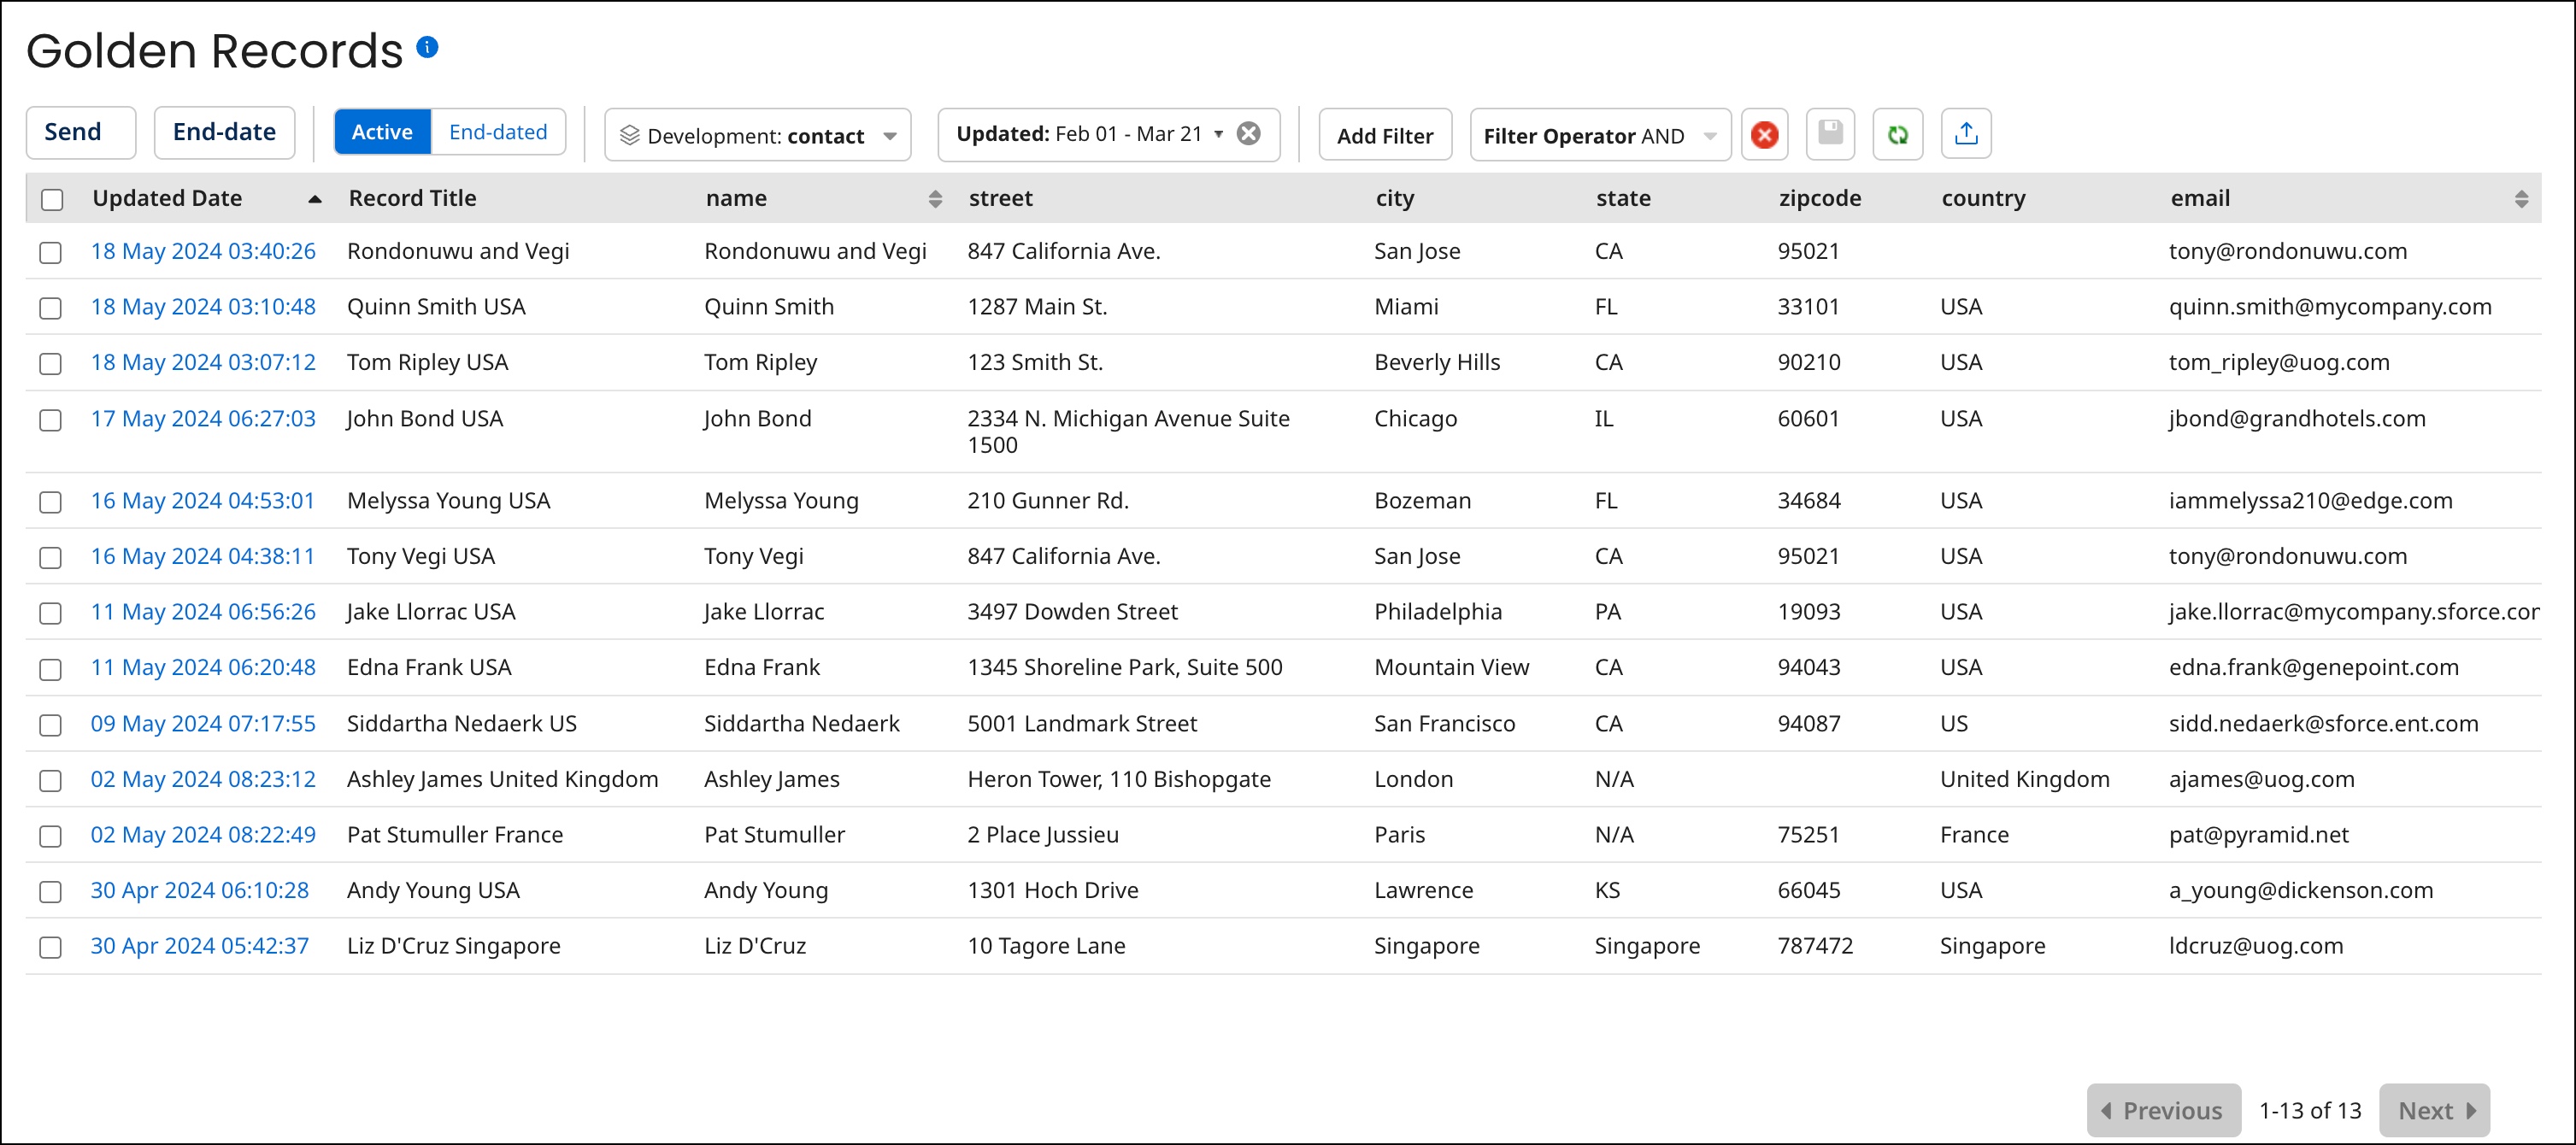Export records using the upload icon
This screenshot has height=1145, width=2576.
(1965, 133)
